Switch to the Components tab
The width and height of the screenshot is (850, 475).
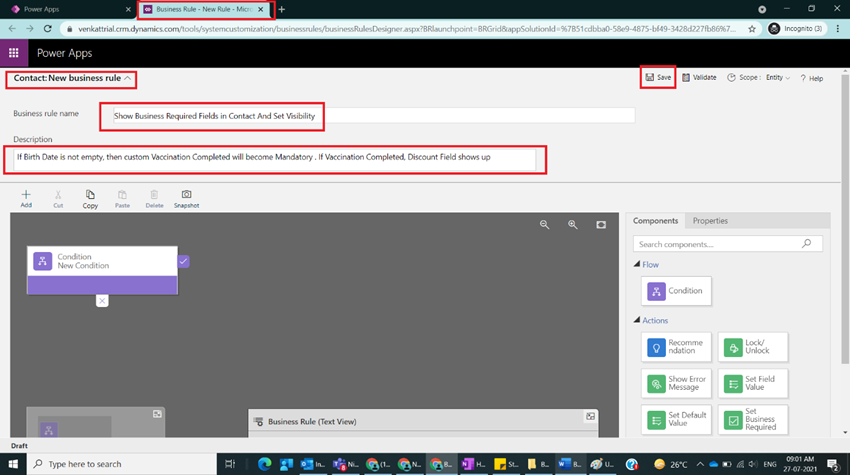pyautogui.click(x=655, y=221)
